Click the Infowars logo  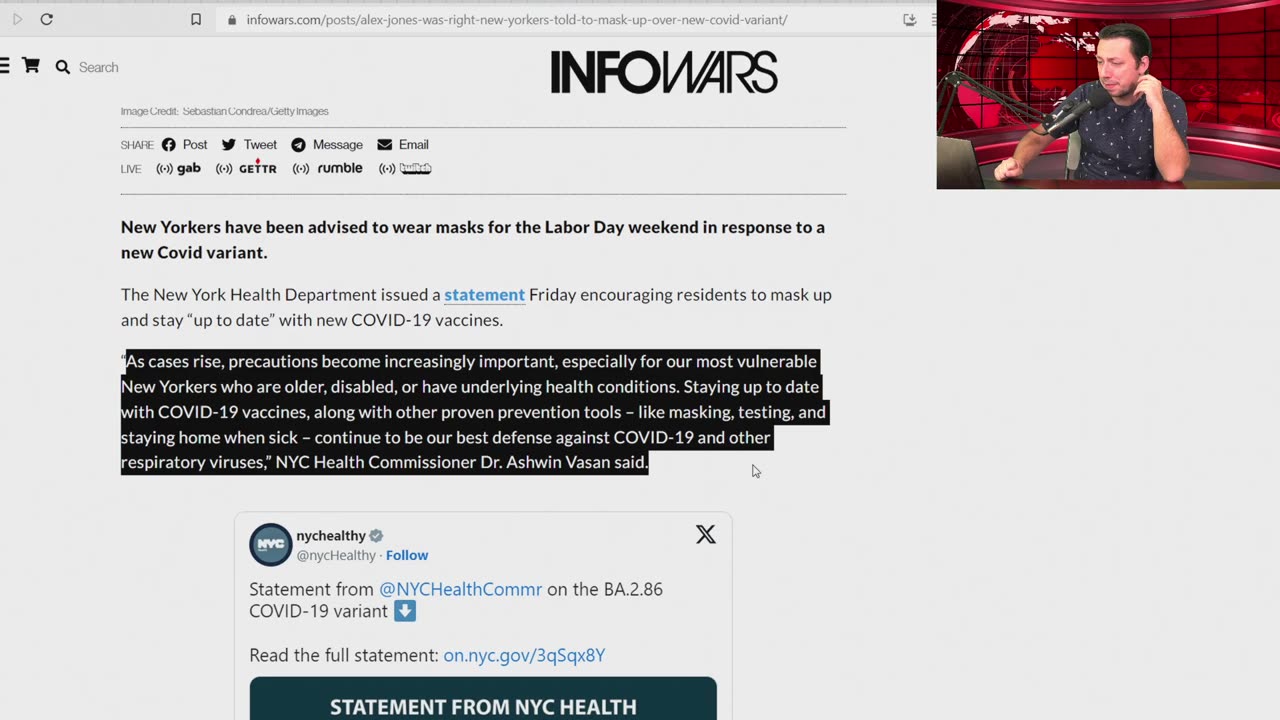click(664, 72)
